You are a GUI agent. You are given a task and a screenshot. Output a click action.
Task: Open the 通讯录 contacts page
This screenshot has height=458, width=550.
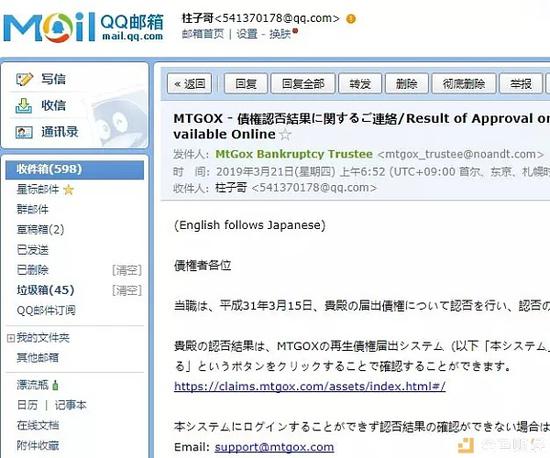coord(60,132)
